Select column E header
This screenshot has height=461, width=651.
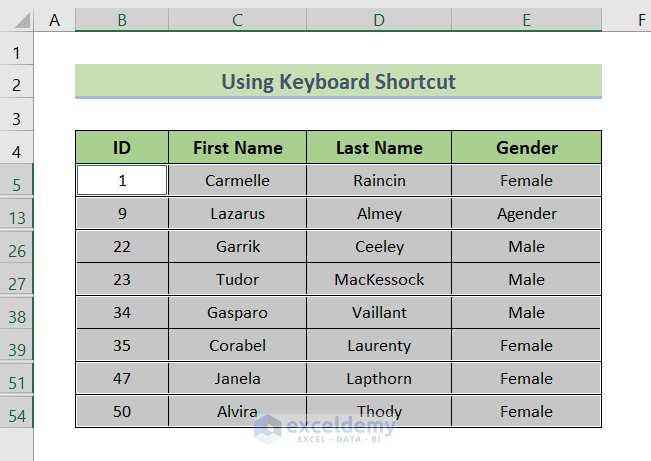[526, 20]
